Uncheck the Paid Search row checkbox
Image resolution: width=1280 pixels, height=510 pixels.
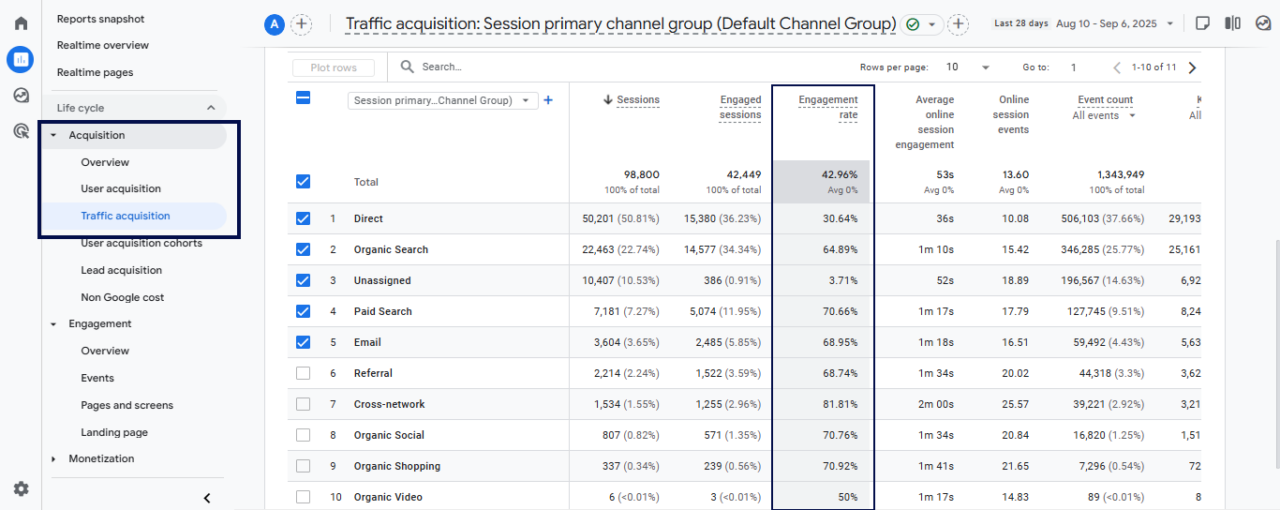tap(303, 311)
